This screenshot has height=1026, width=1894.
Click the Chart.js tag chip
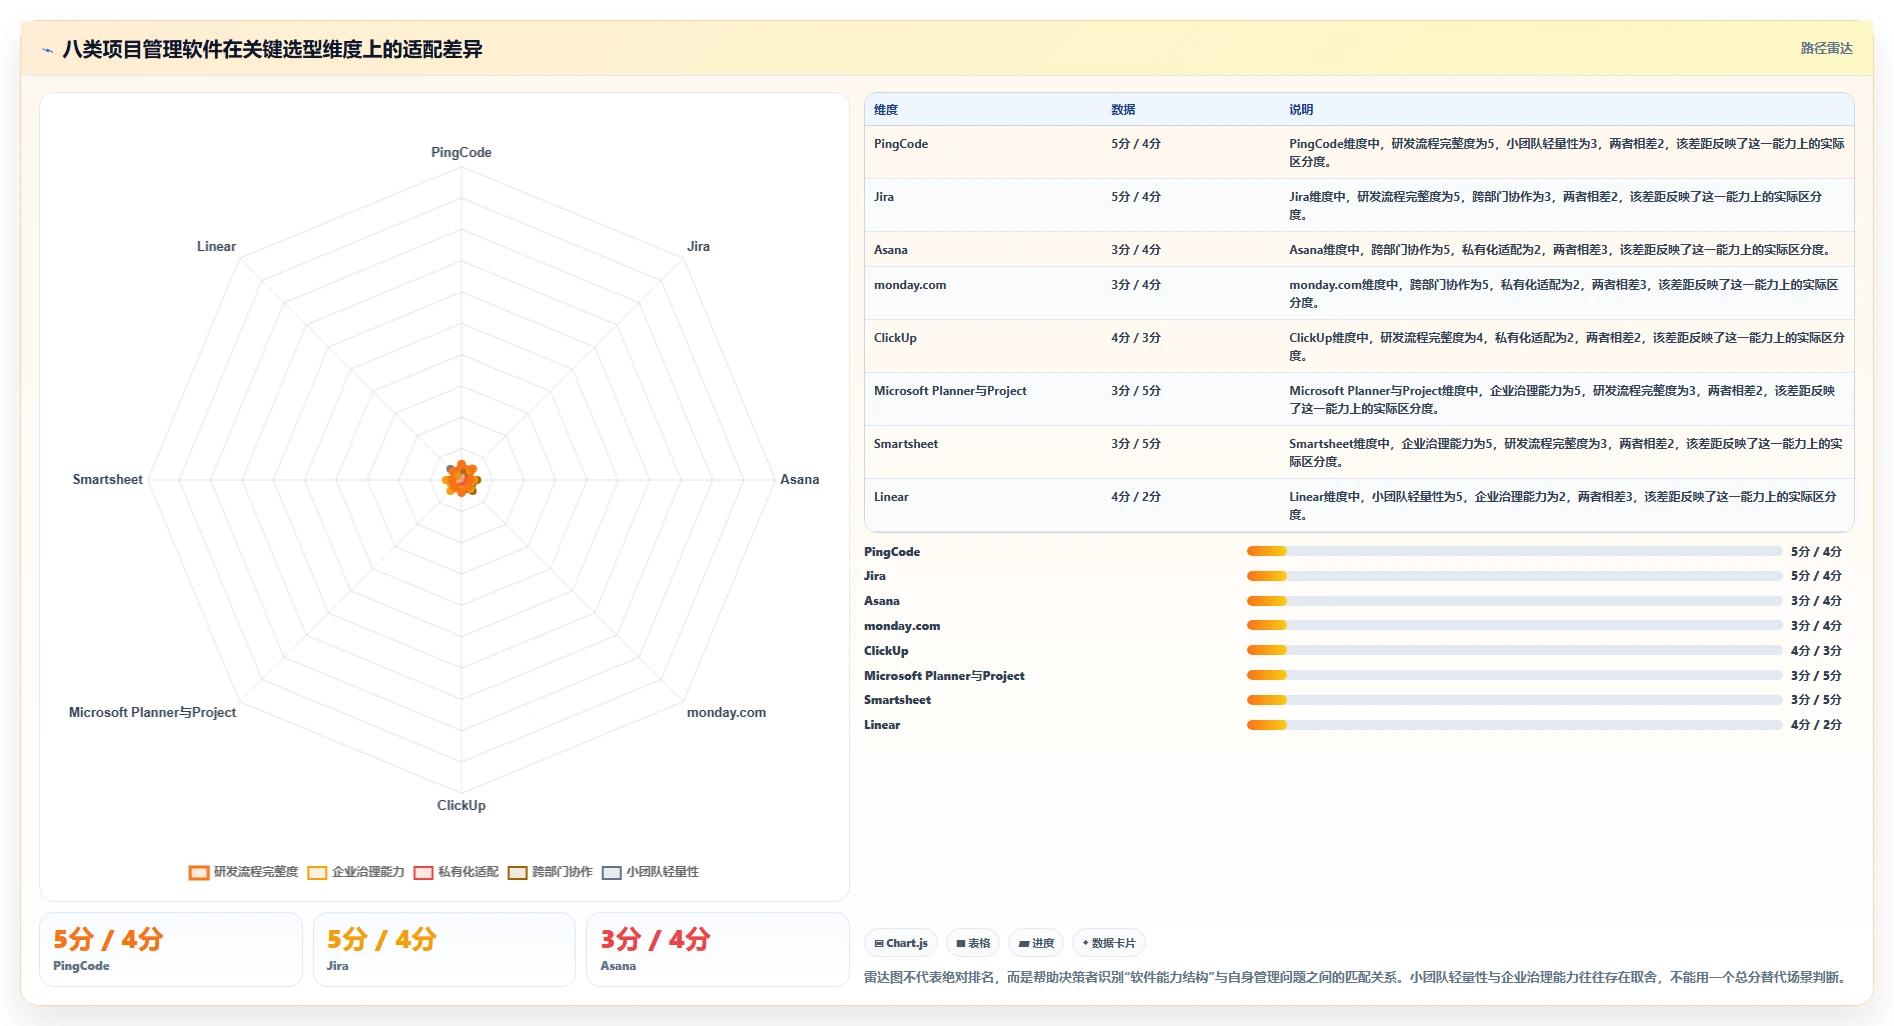tap(901, 943)
